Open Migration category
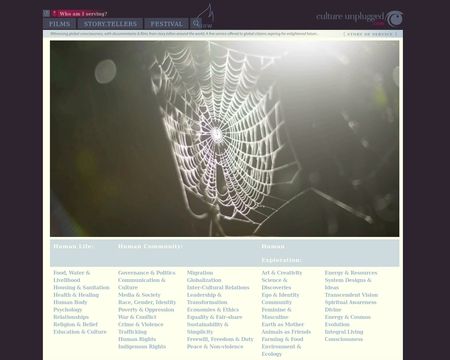Screen dimensions: 450x360 [x=200, y=273]
